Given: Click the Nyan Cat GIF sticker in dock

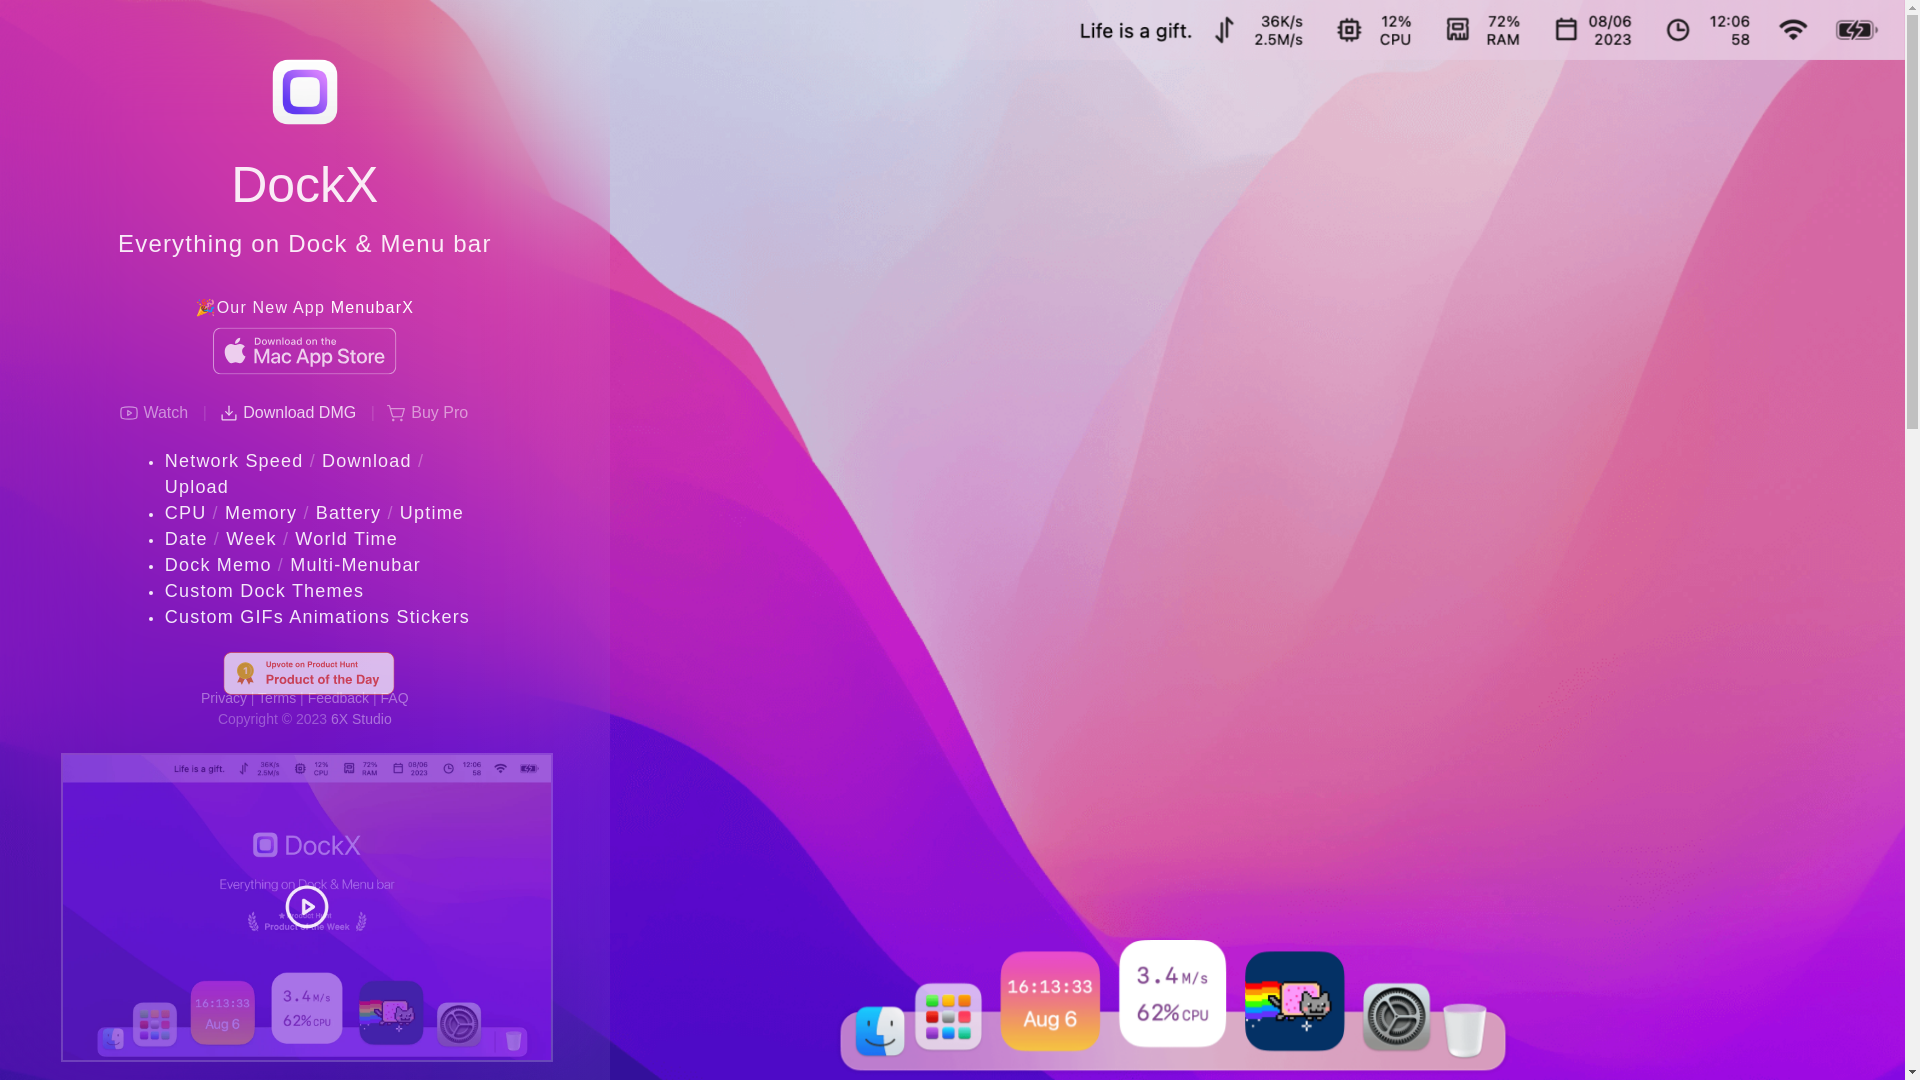Looking at the screenshot, I should pyautogui.click(x=1294, y=1001).
